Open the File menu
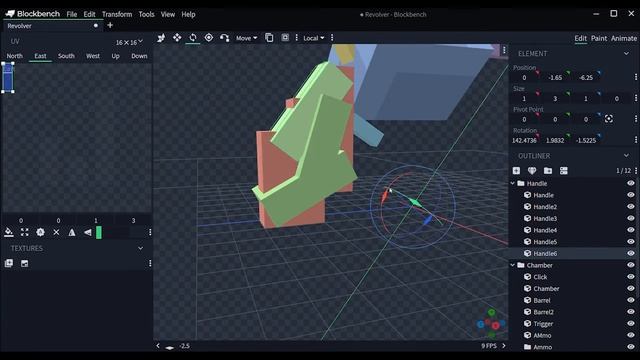The image size is (640, 360). 72,14
